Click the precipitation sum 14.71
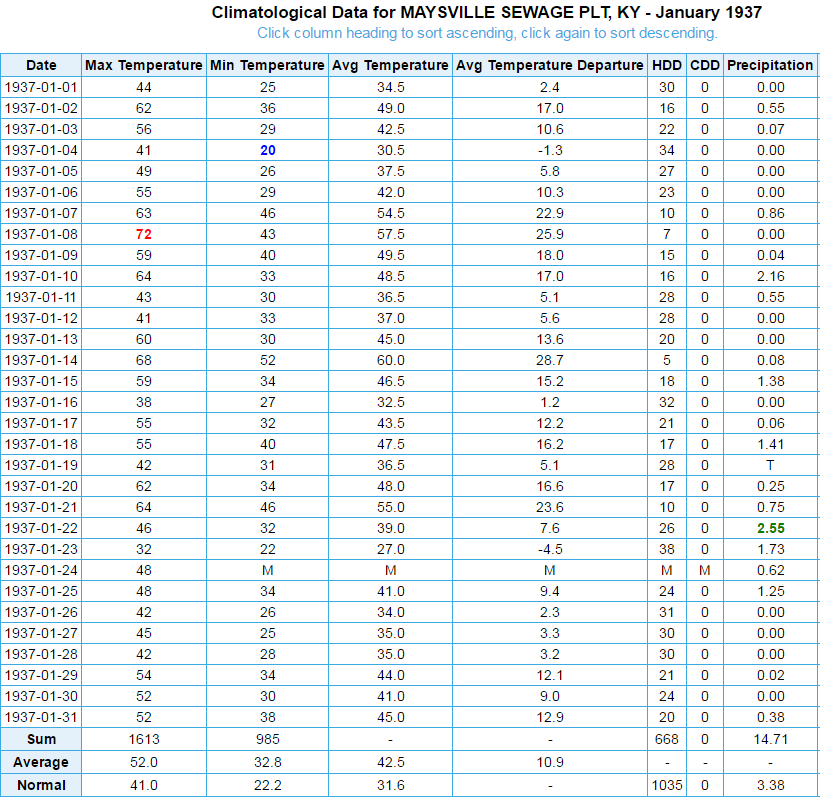This screenshot has height=799, width=820. [771, 739]
